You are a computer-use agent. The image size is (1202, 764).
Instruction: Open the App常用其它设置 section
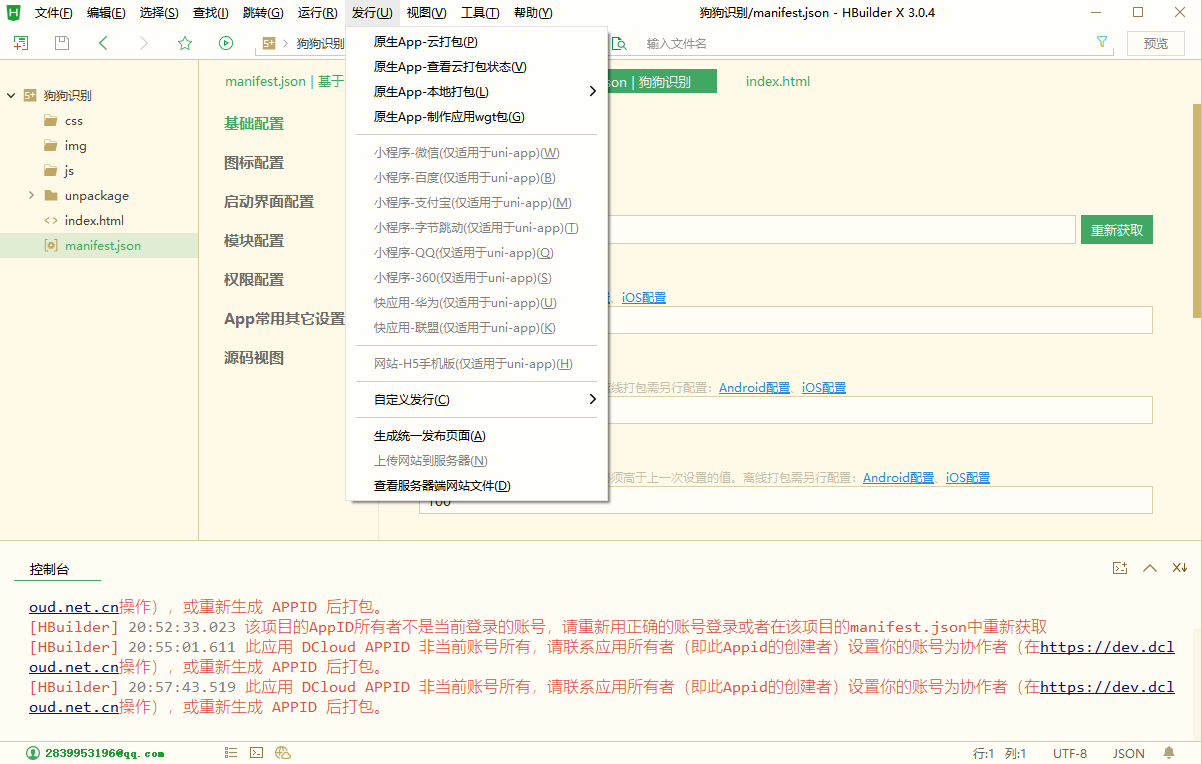(284, 318)
